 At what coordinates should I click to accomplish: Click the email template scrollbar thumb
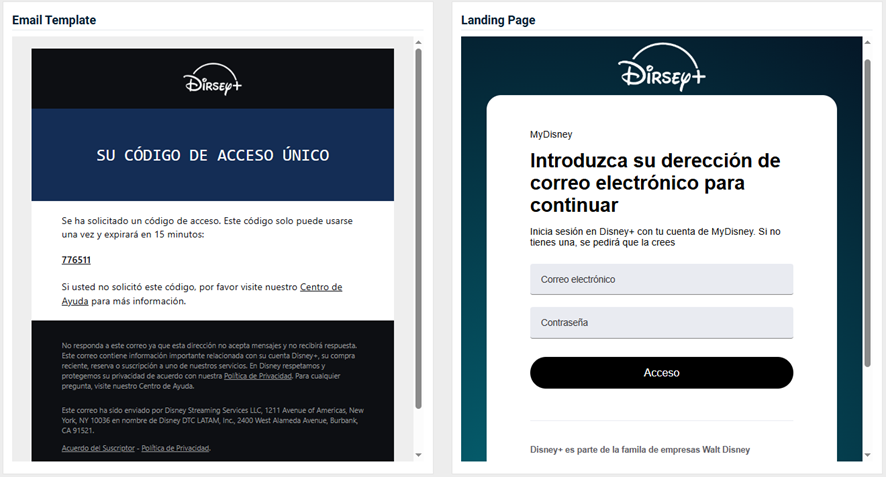(418, 228)
